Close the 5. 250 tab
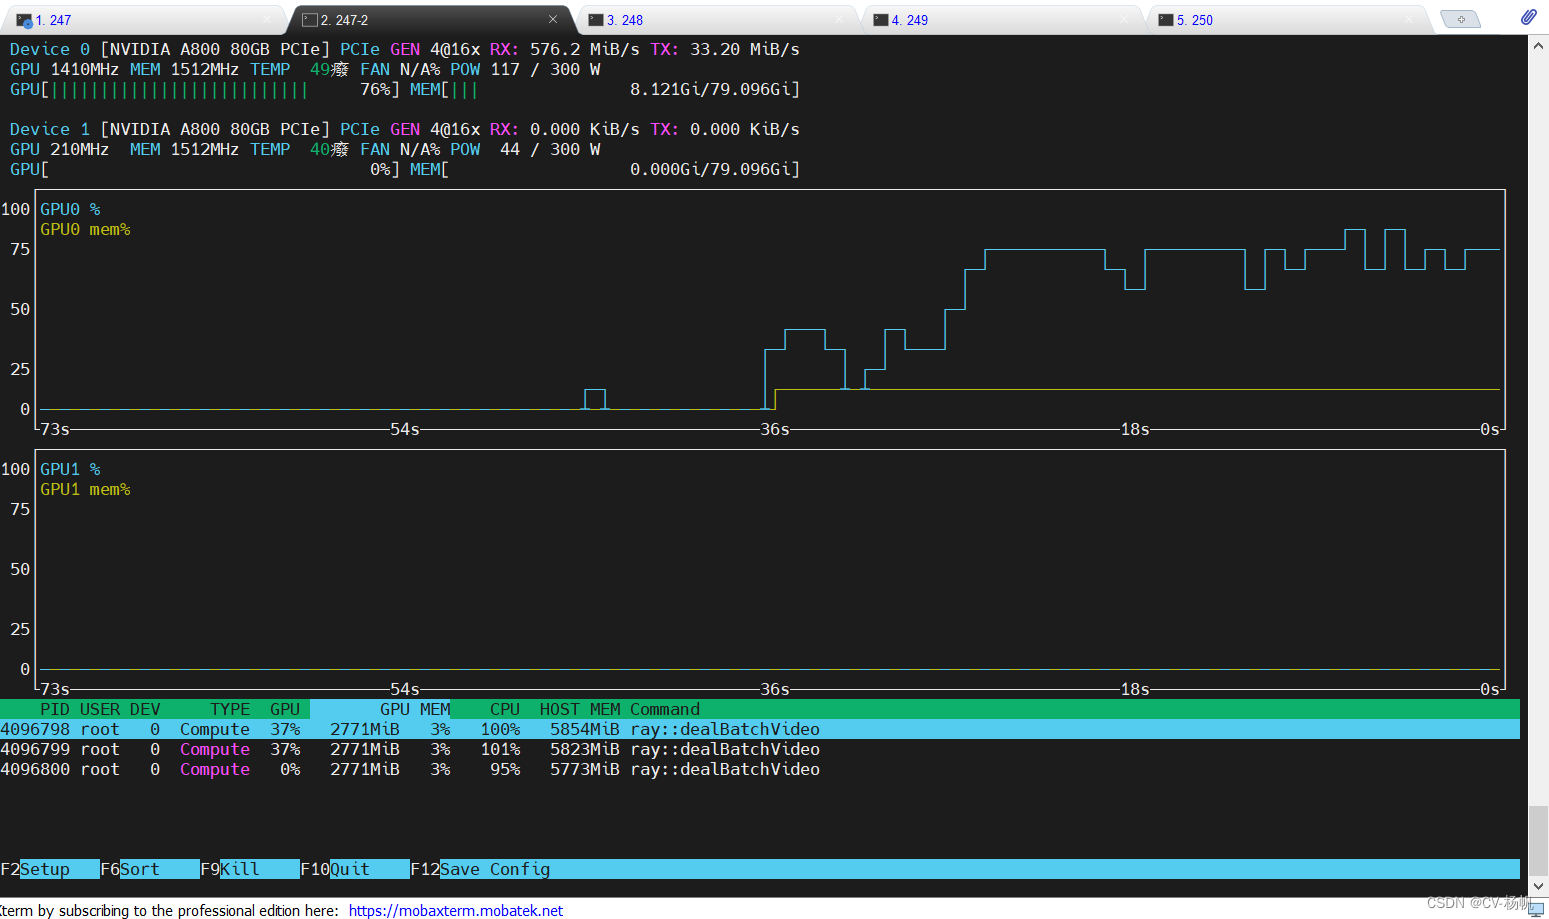1549x919 pixels. pyautogui.click(x=1410, y=19)
